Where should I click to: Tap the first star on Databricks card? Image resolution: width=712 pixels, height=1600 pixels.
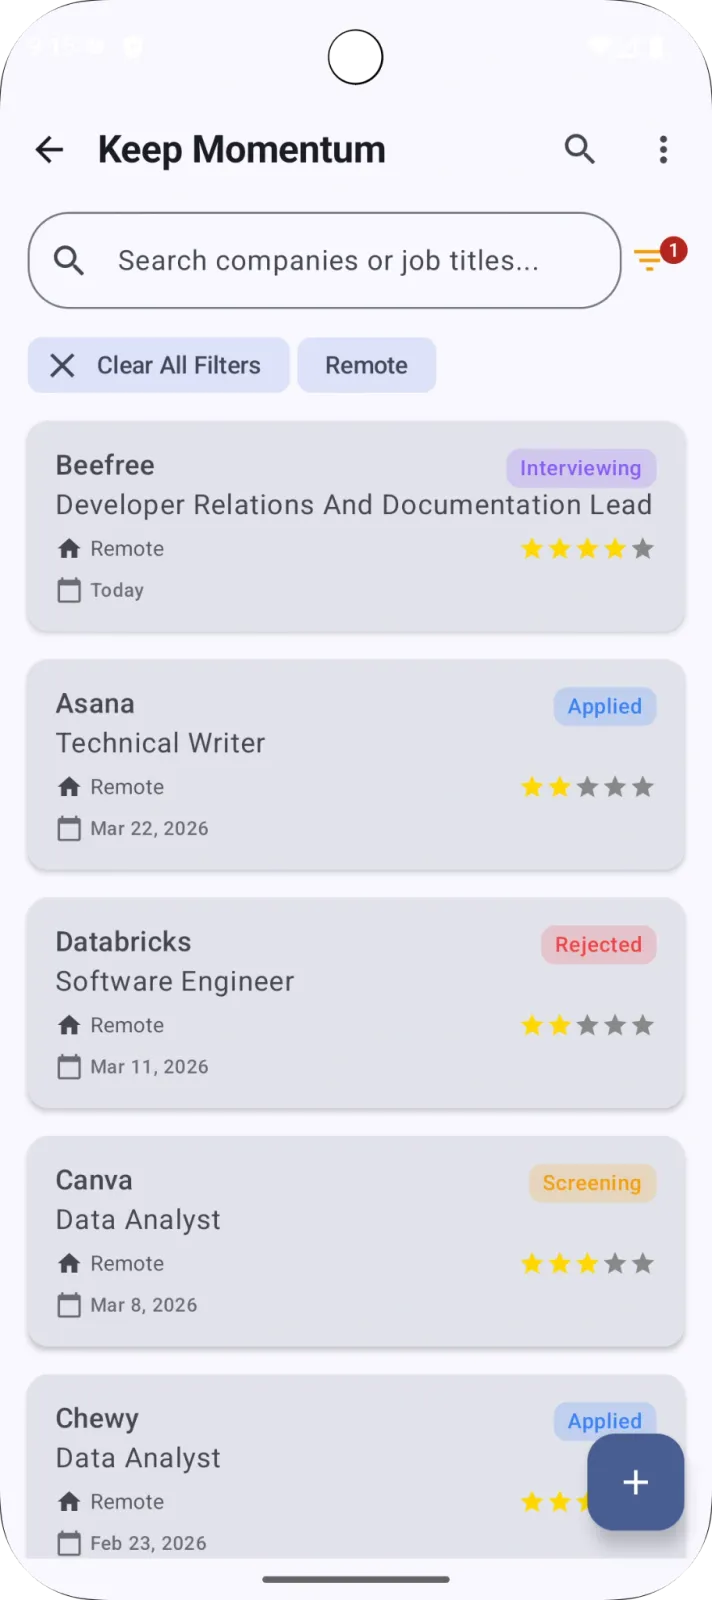click(532, 1025)
